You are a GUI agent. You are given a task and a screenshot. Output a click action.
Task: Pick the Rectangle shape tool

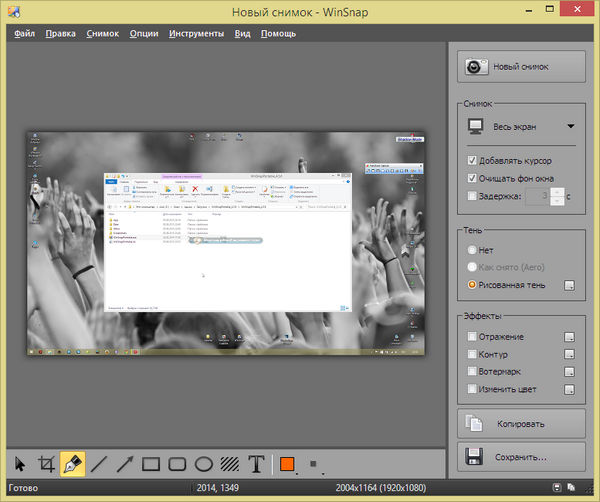(151, 464)
